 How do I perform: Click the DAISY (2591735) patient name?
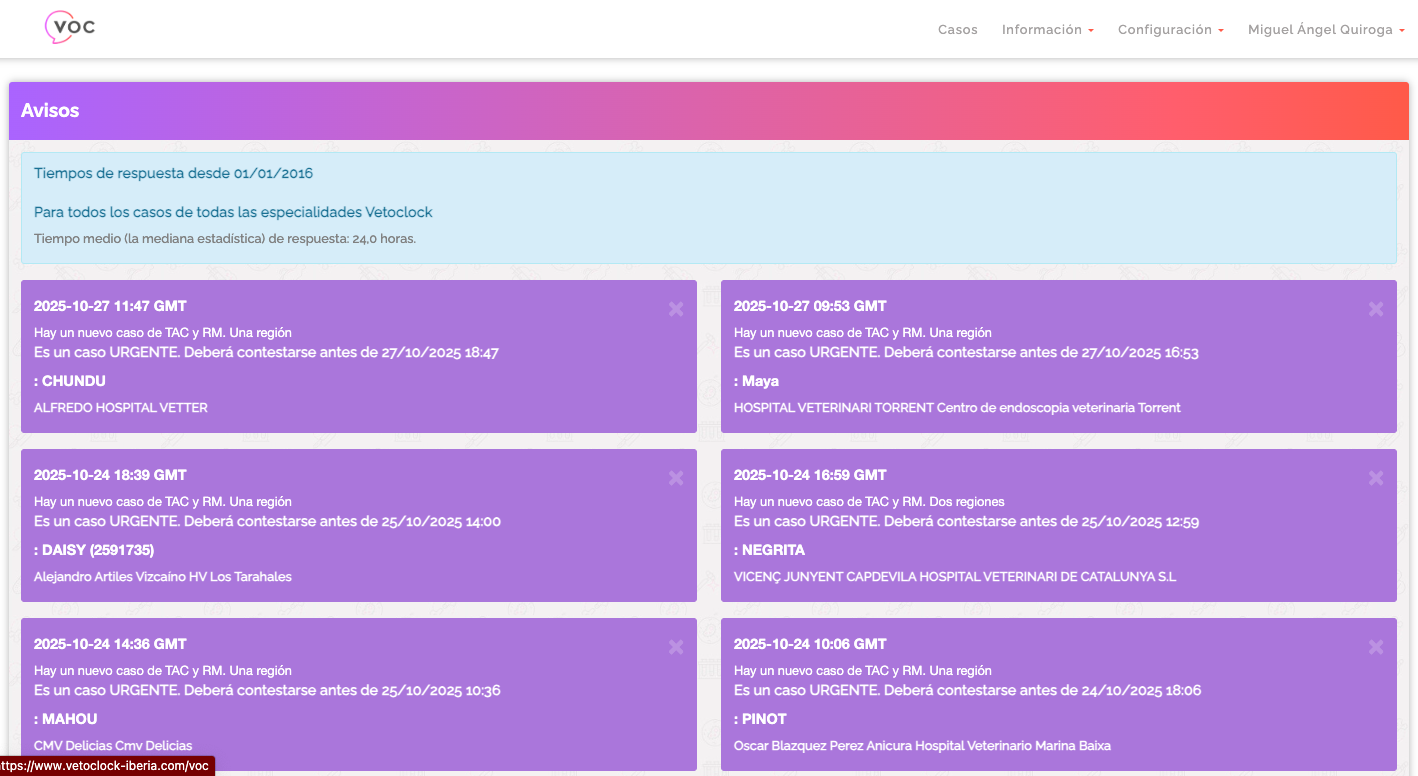(97, 550)
